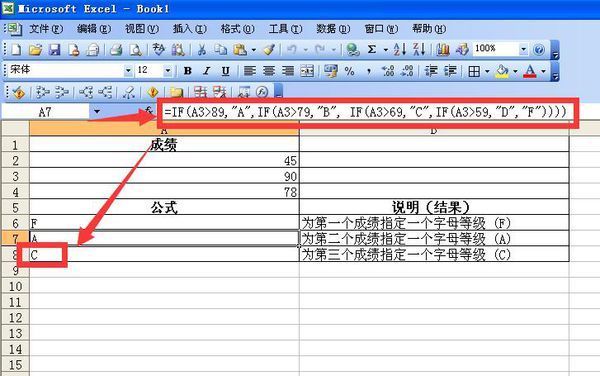The width and height of the screenshot is (600, 376).
Task: Insert hyperlink with globe icon
Action: tap(352, 50)
